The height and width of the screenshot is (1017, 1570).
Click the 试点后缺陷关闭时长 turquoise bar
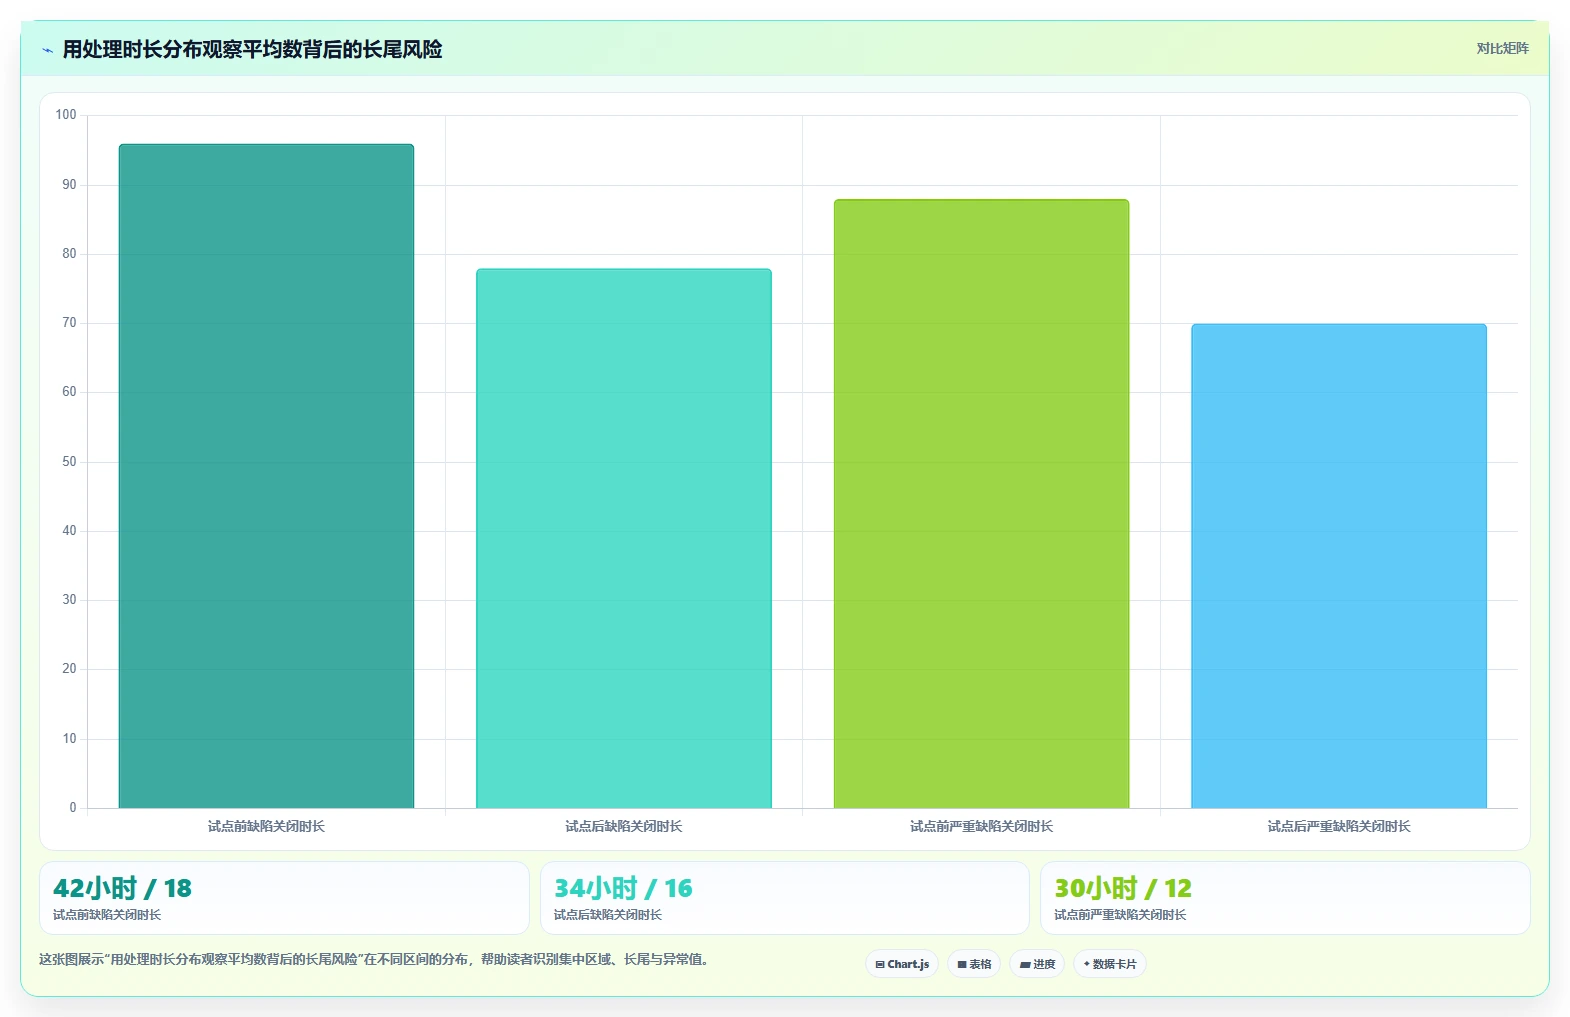(624, 538)
